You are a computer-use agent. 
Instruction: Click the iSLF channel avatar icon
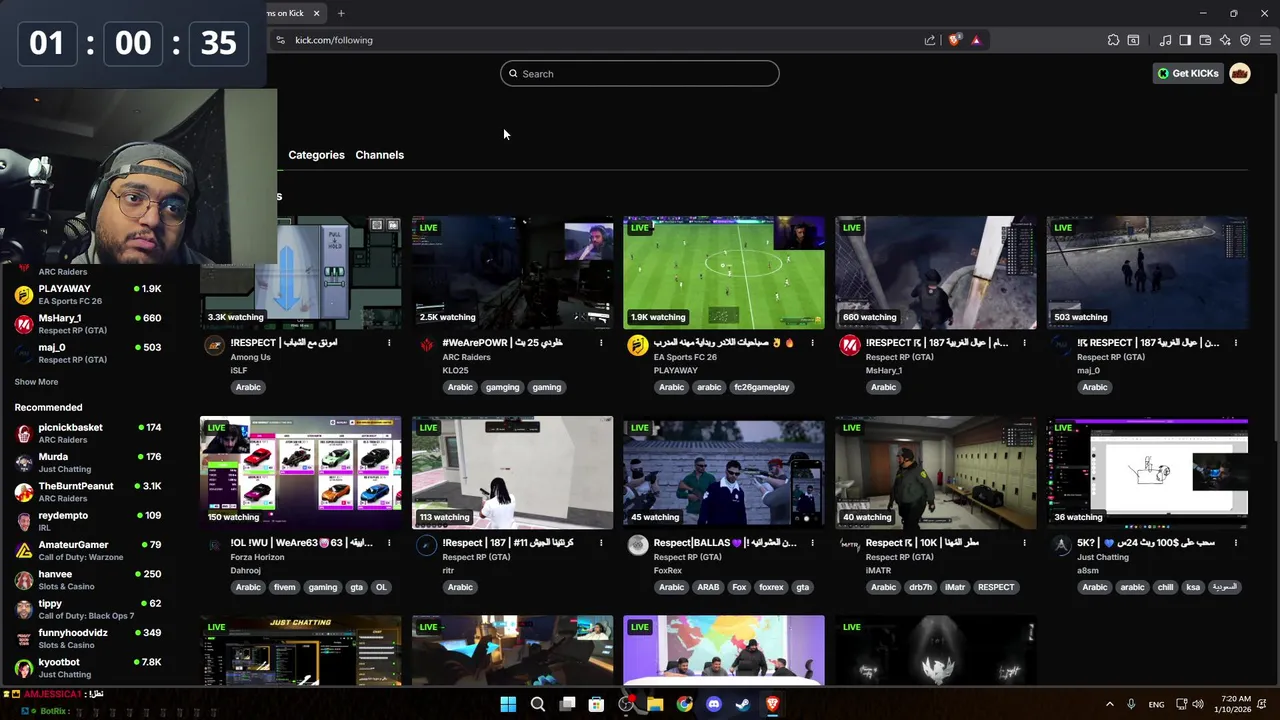point(214,345)
